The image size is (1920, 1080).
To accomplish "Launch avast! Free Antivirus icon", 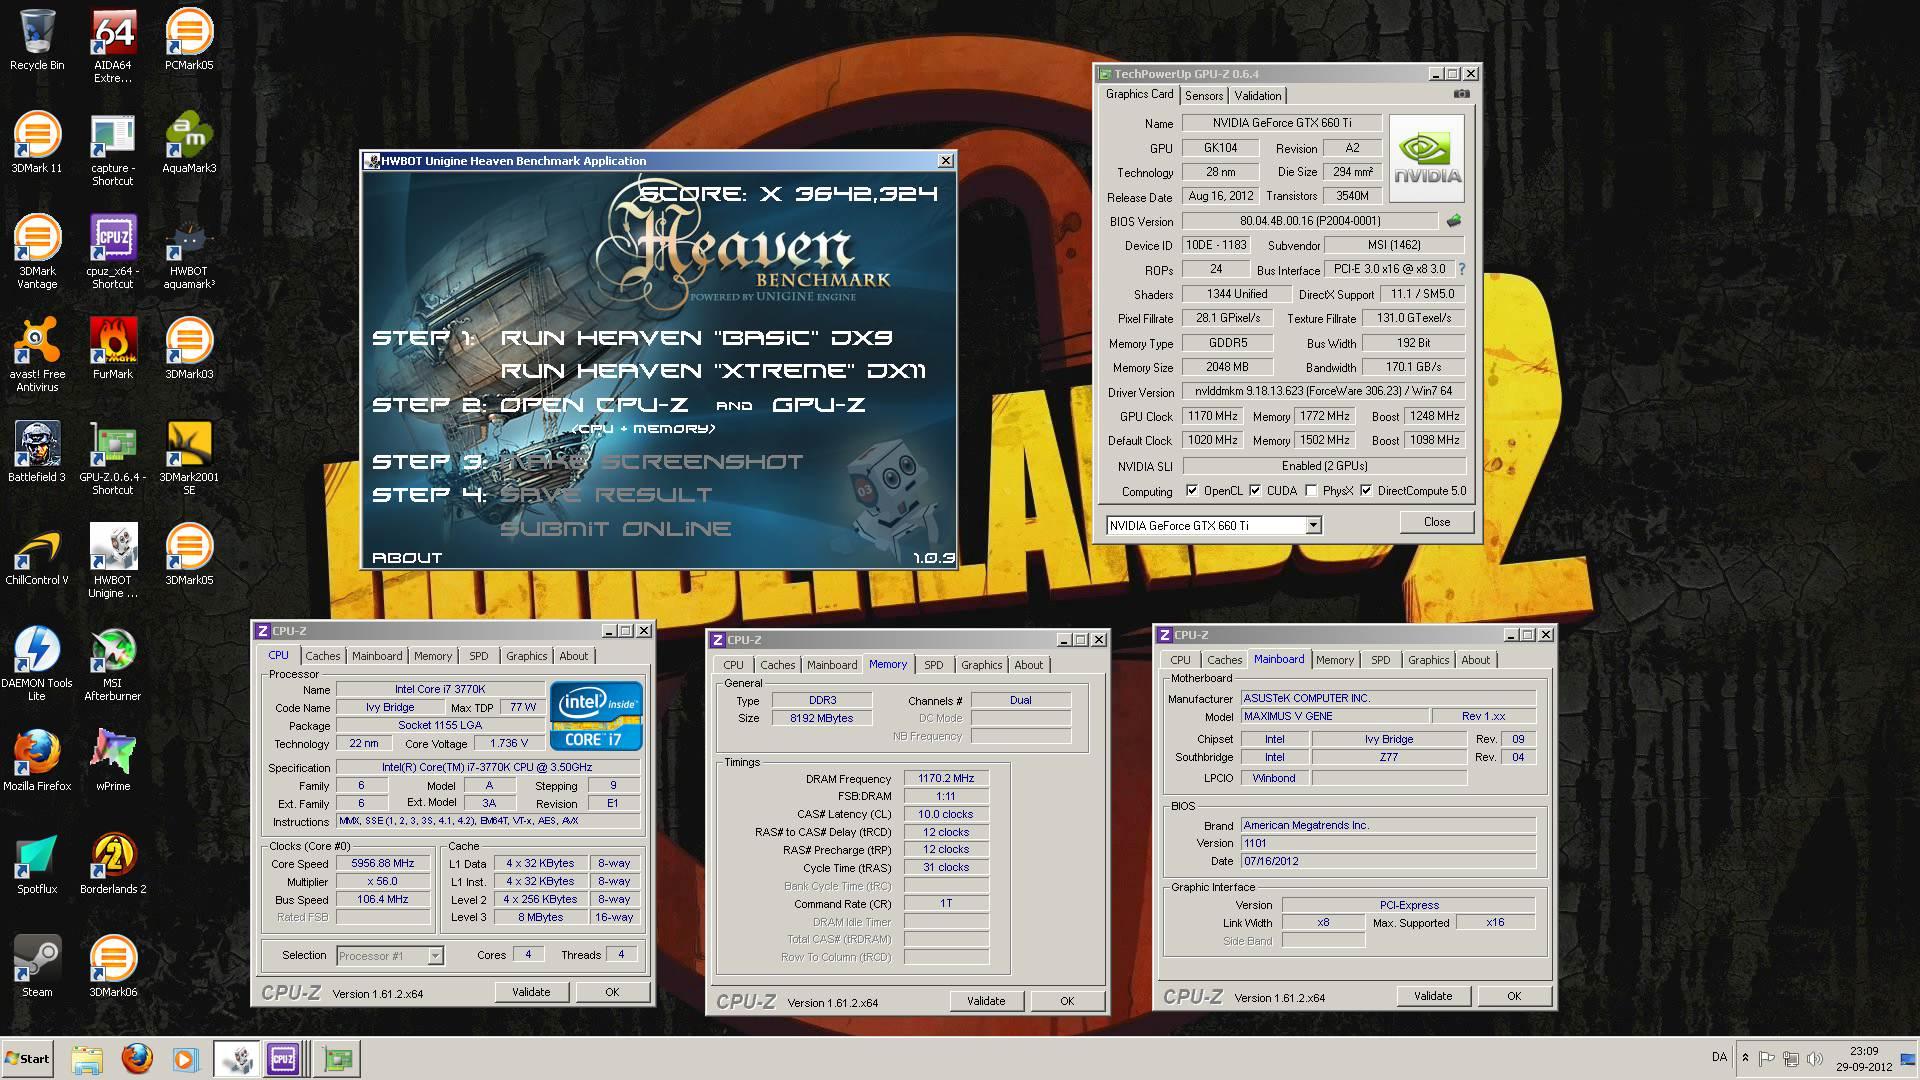I will [x=37, y=355].
